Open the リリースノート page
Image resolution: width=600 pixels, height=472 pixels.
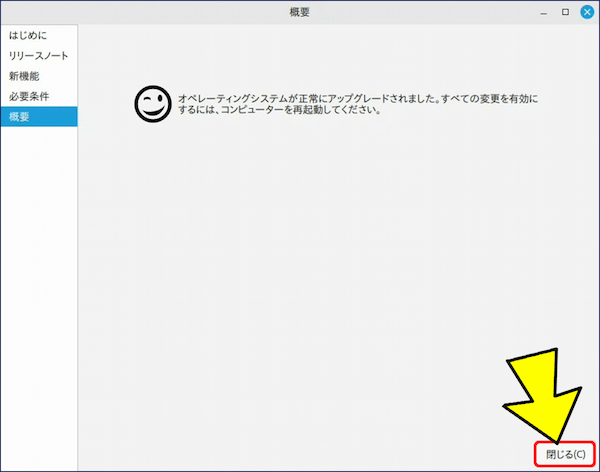39,56
